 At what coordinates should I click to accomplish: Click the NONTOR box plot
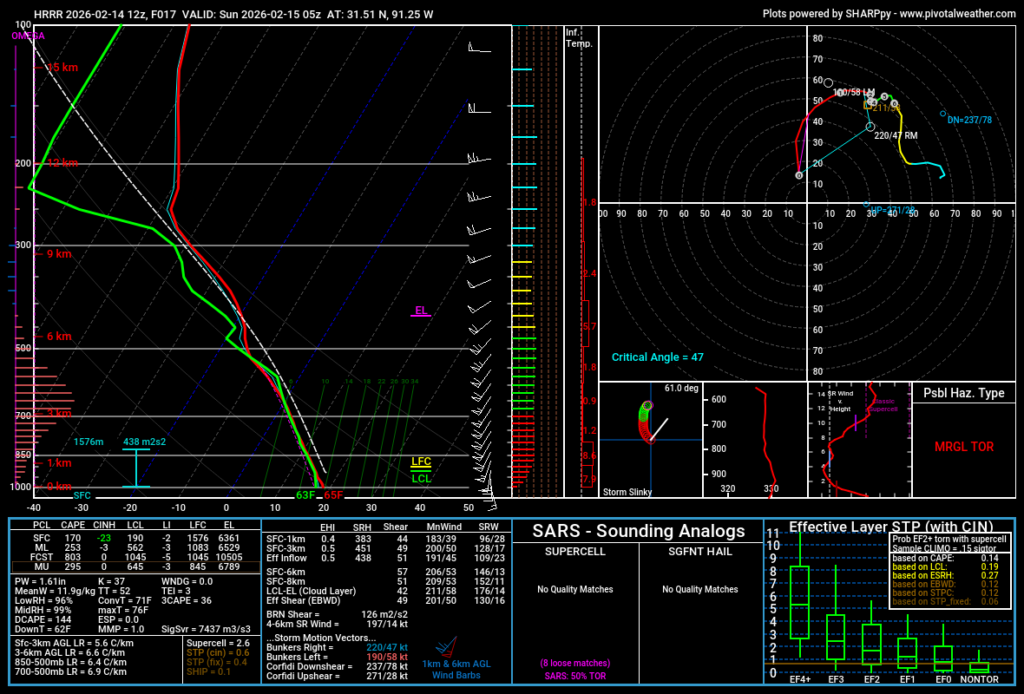pyautogui.click(x=979, y=666)
